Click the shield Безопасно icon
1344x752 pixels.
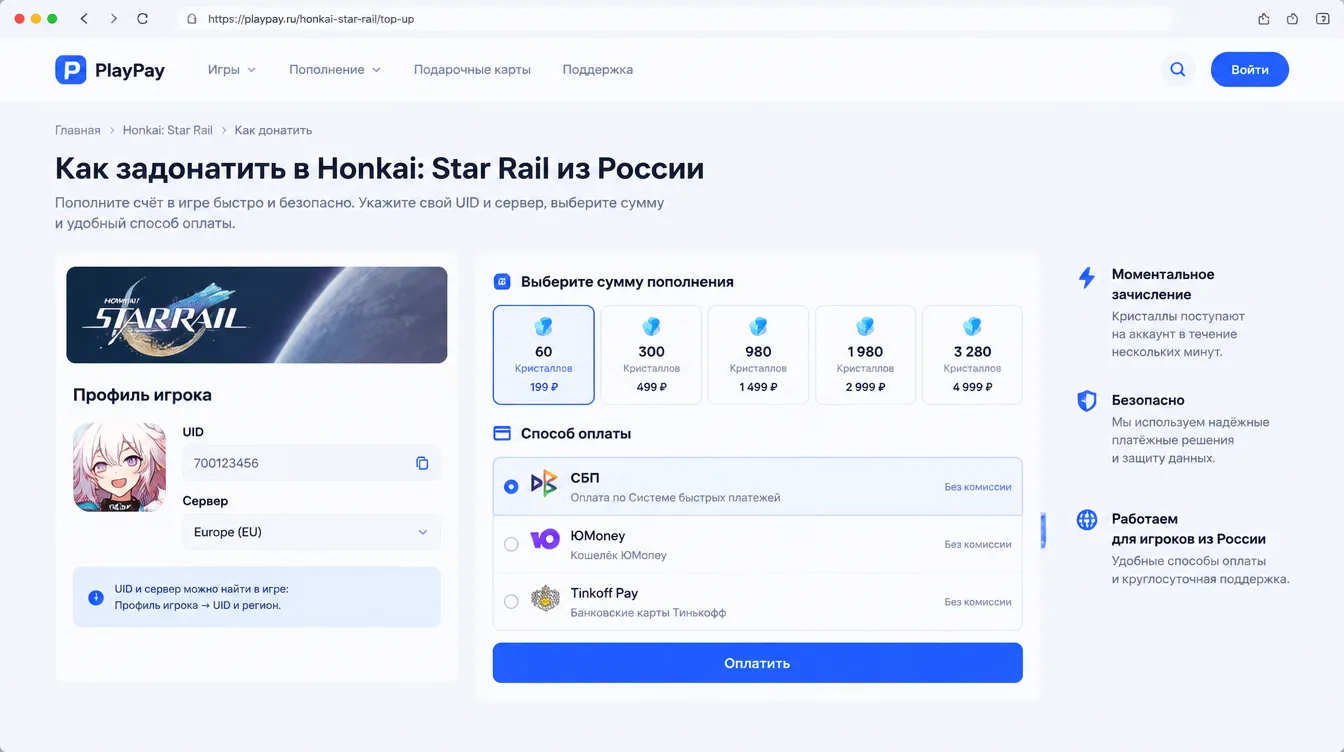click(x=1086, y=401)
